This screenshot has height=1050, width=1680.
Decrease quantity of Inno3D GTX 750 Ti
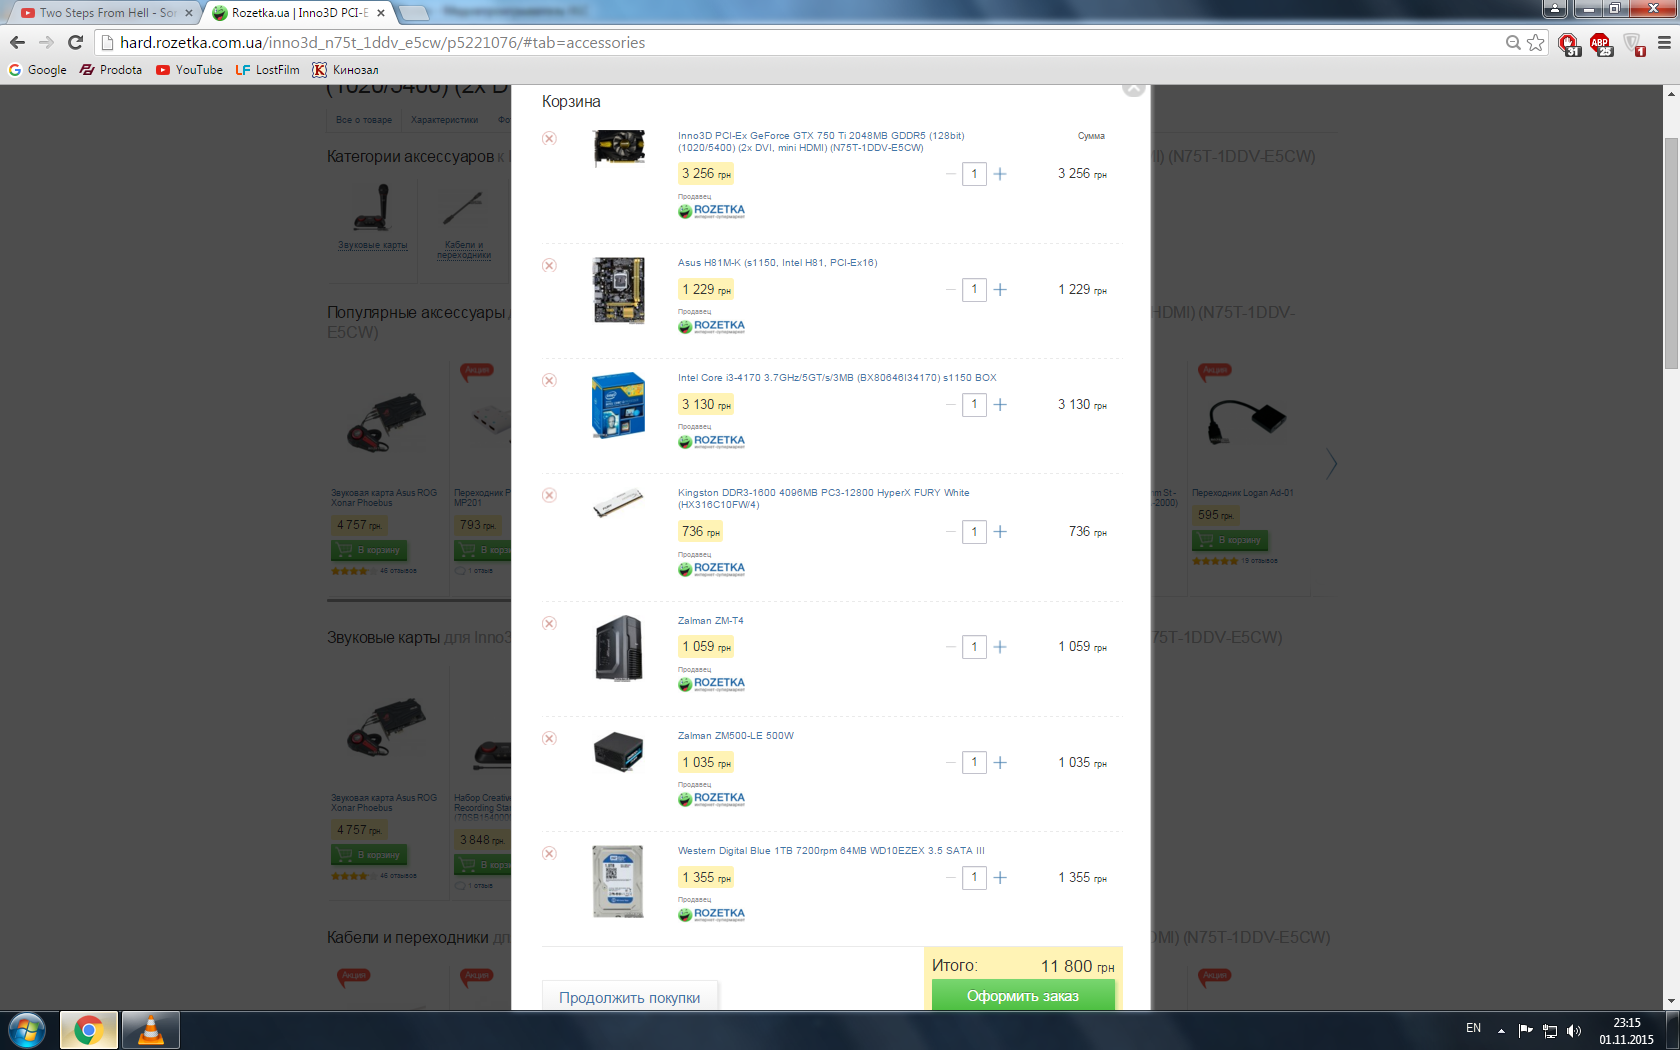point(950,174)
